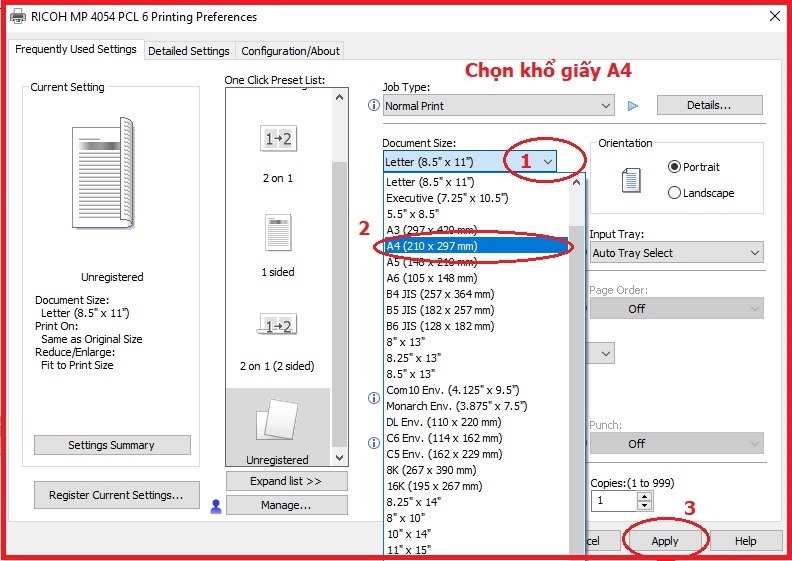The height and width of the screenshot is (561, 792).
Task: Select A3 (297 x 420 mm) size
Action: pyautogui.click(x=476, y=230)
